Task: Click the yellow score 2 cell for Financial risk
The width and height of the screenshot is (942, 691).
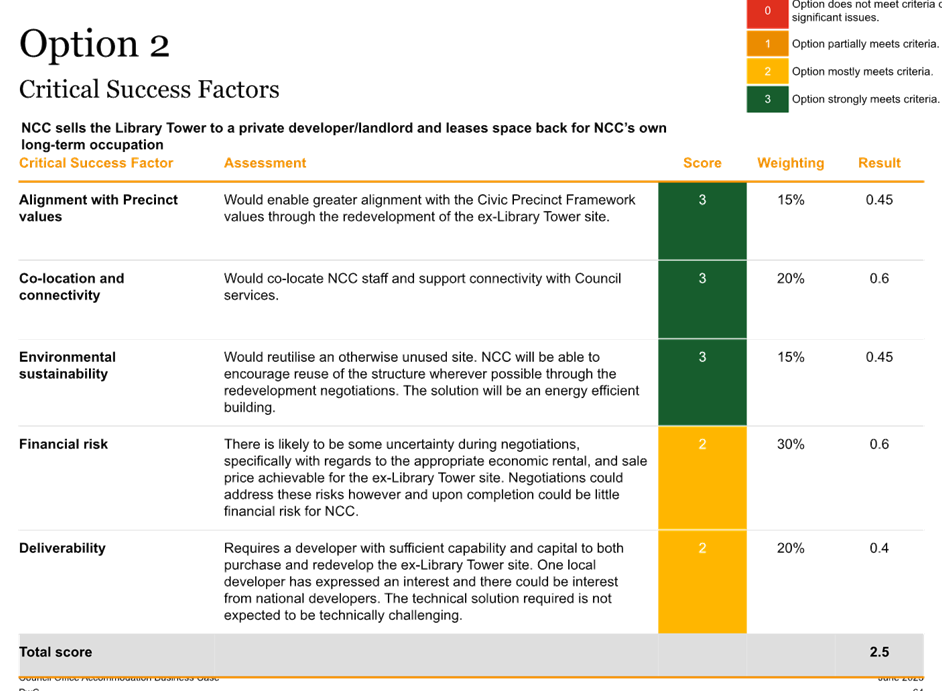Action: pos(702,478)
